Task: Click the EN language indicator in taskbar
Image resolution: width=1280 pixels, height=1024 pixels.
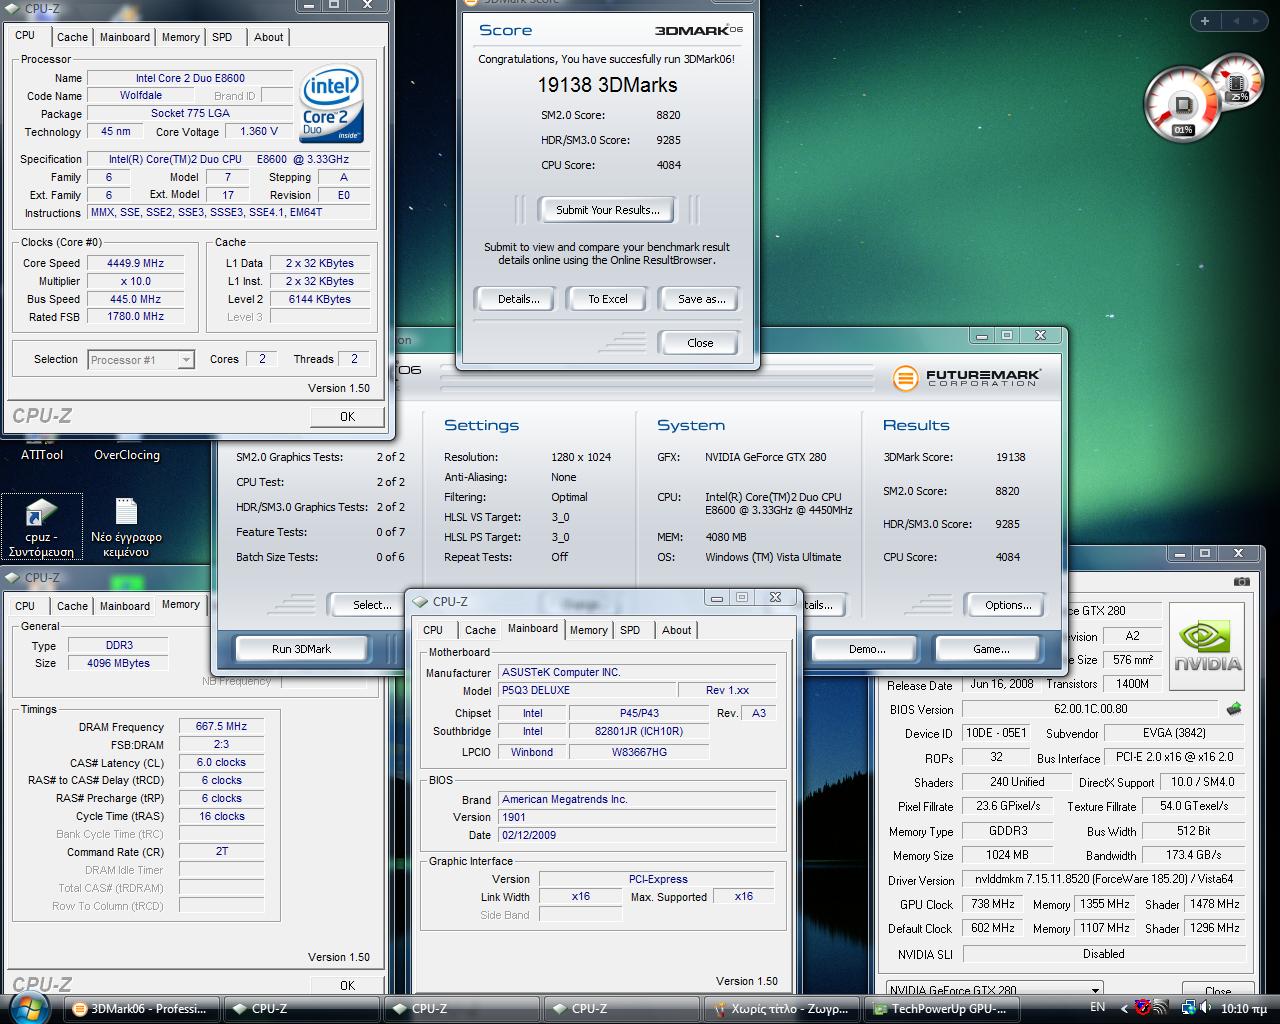Action: [x=1098, y=1007]
